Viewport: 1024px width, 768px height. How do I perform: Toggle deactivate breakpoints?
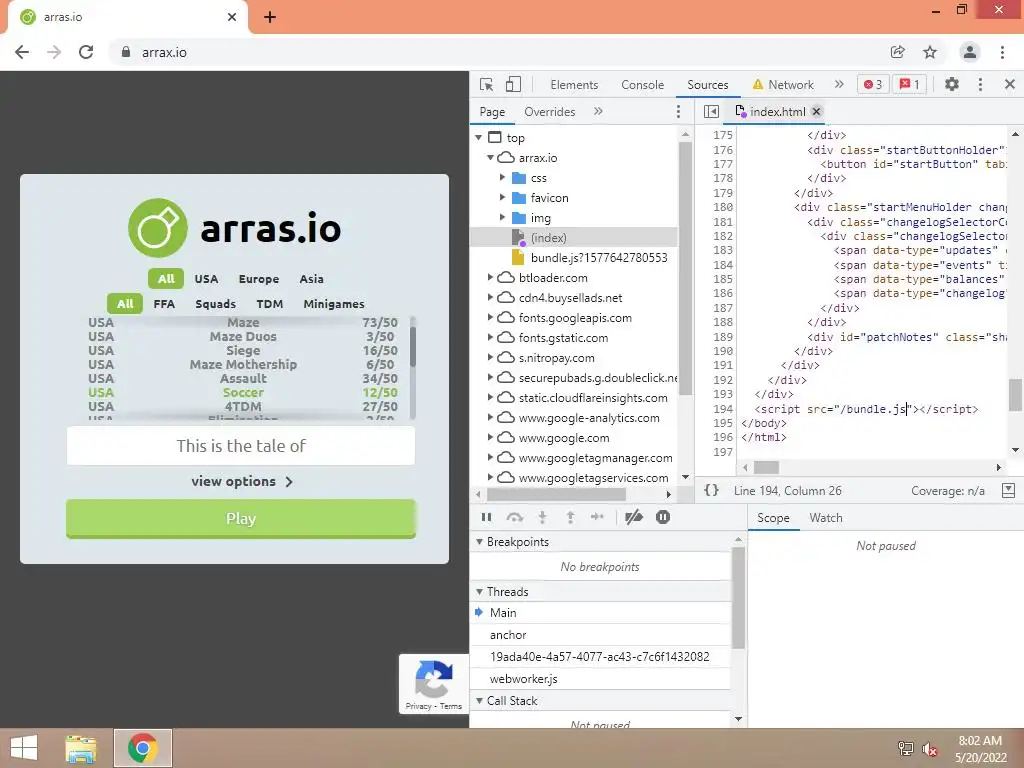tap(633, 517)
